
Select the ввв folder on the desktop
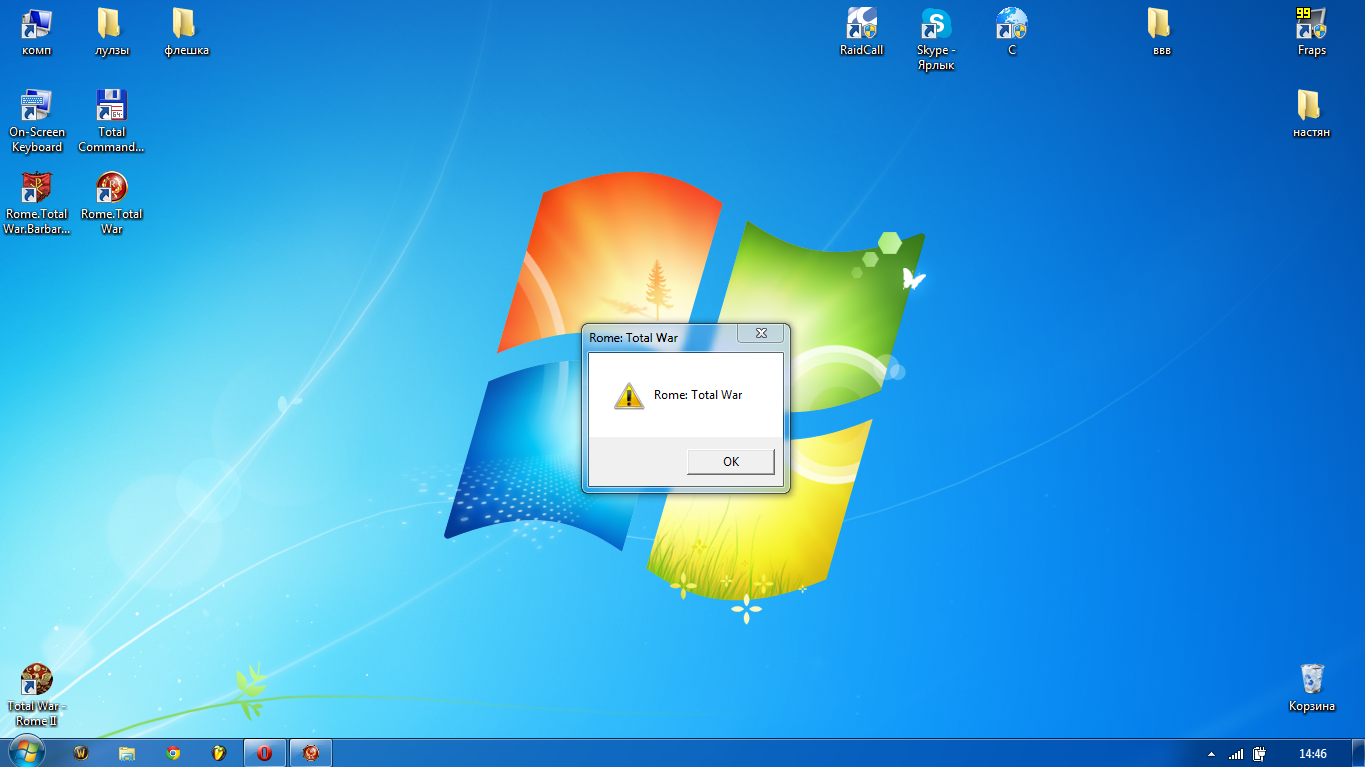[1161, 32]
